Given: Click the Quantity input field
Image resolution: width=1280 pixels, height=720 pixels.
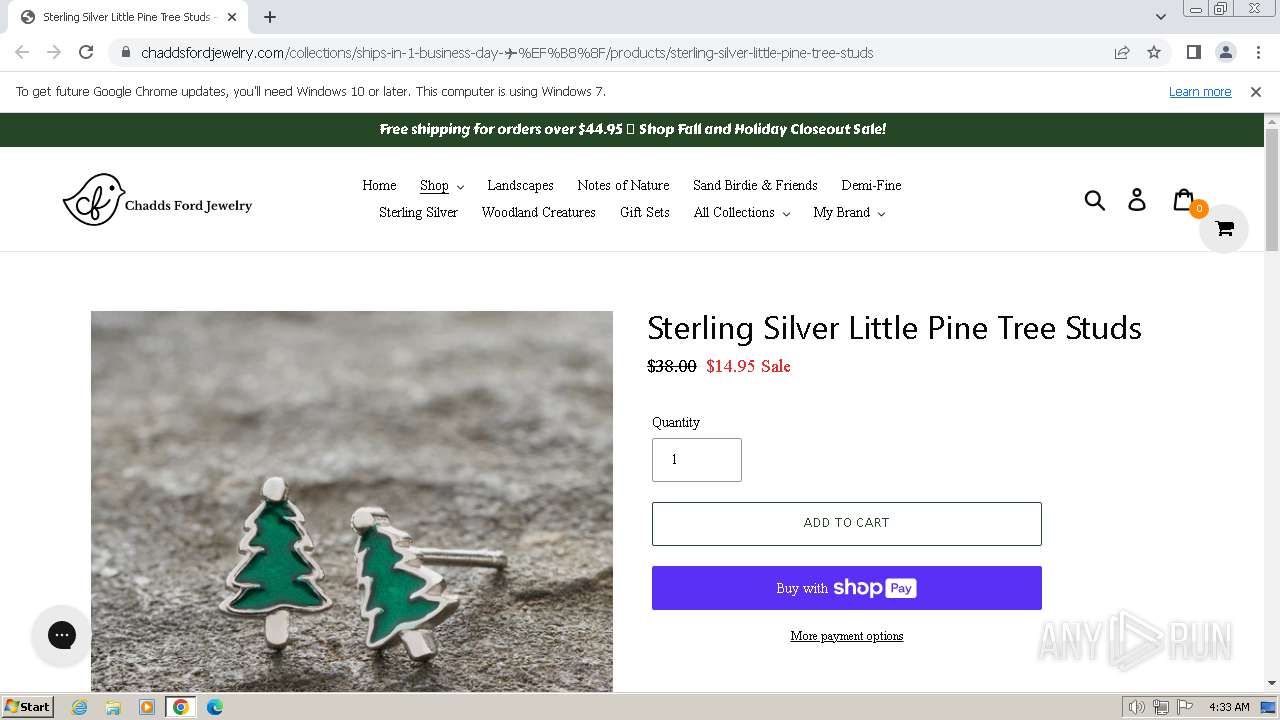Looking at the screenshot, I should (x=696, y=460).
